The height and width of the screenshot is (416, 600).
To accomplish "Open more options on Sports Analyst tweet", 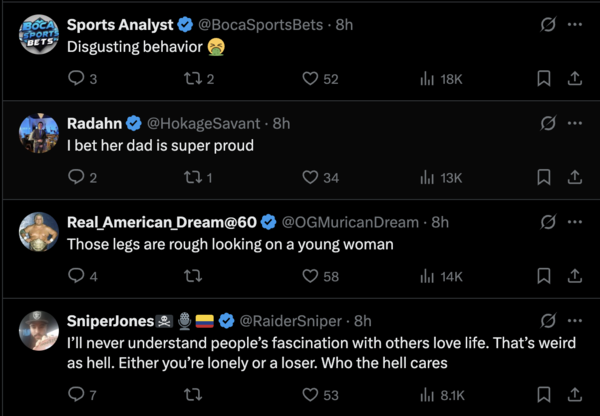I will [575, 24].
